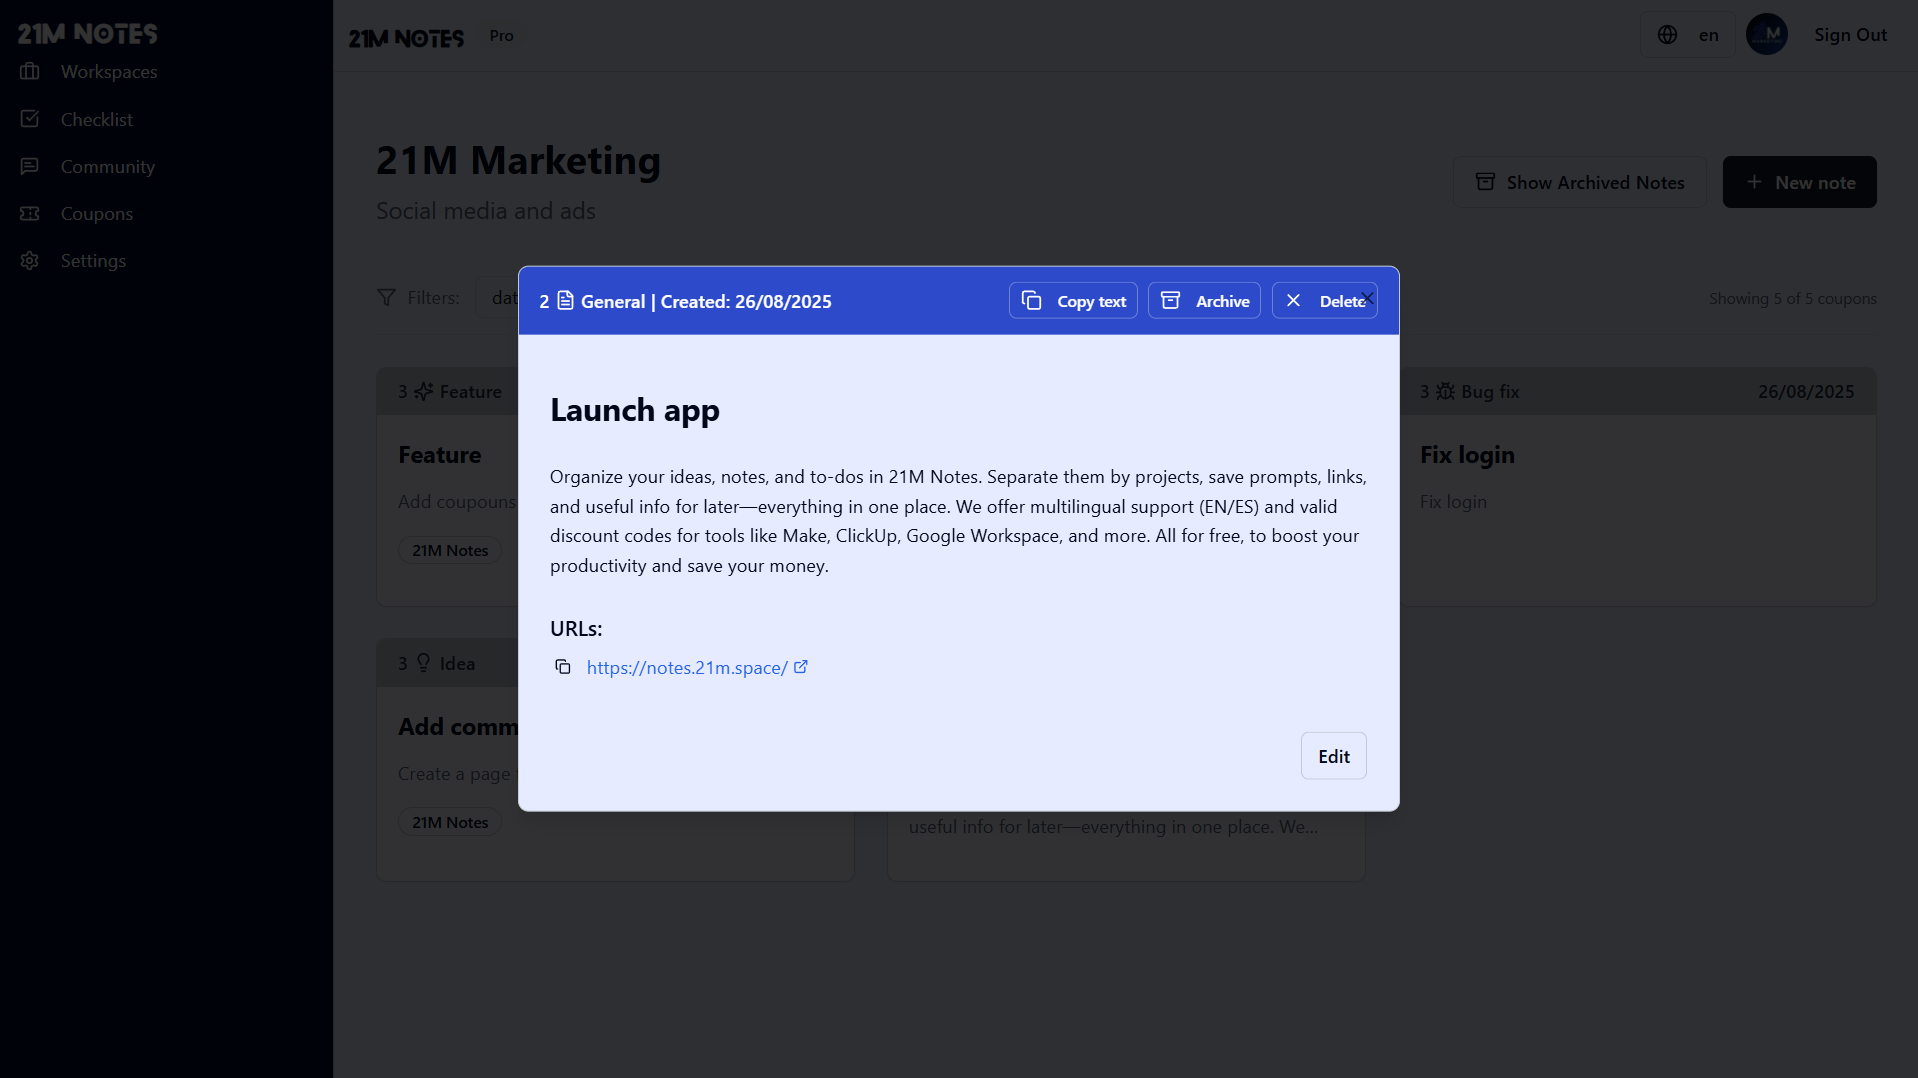Click the external link icon beside URL

pos(800,666)
